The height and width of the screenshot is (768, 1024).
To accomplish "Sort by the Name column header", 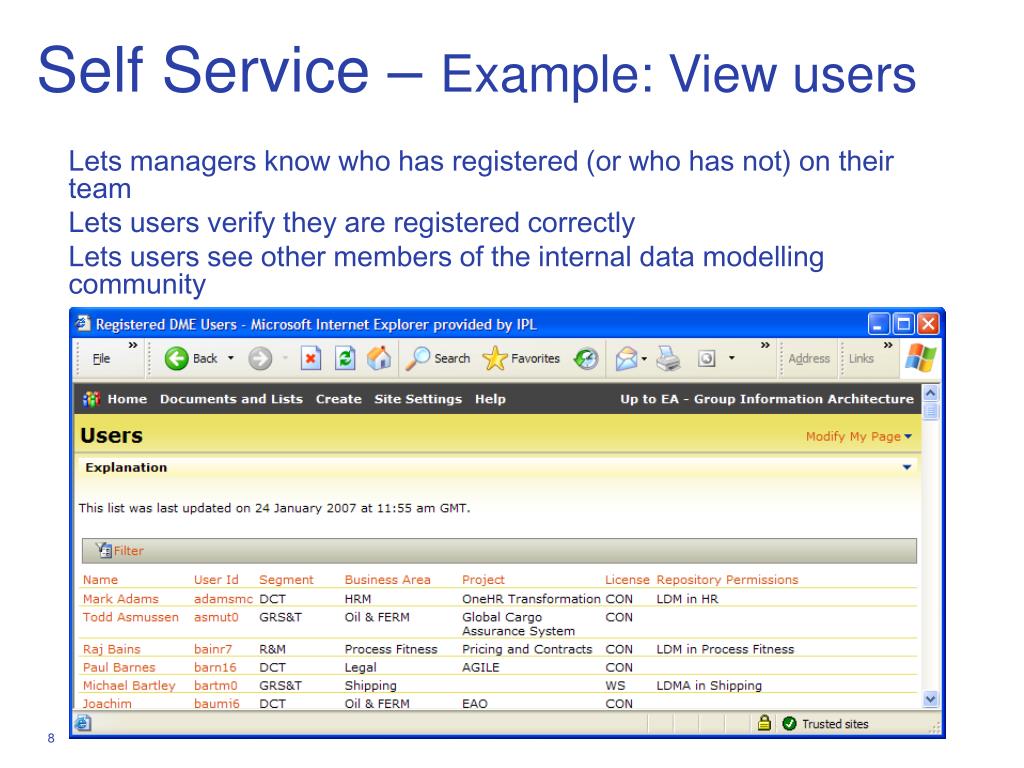I will (x=100, y=580).
